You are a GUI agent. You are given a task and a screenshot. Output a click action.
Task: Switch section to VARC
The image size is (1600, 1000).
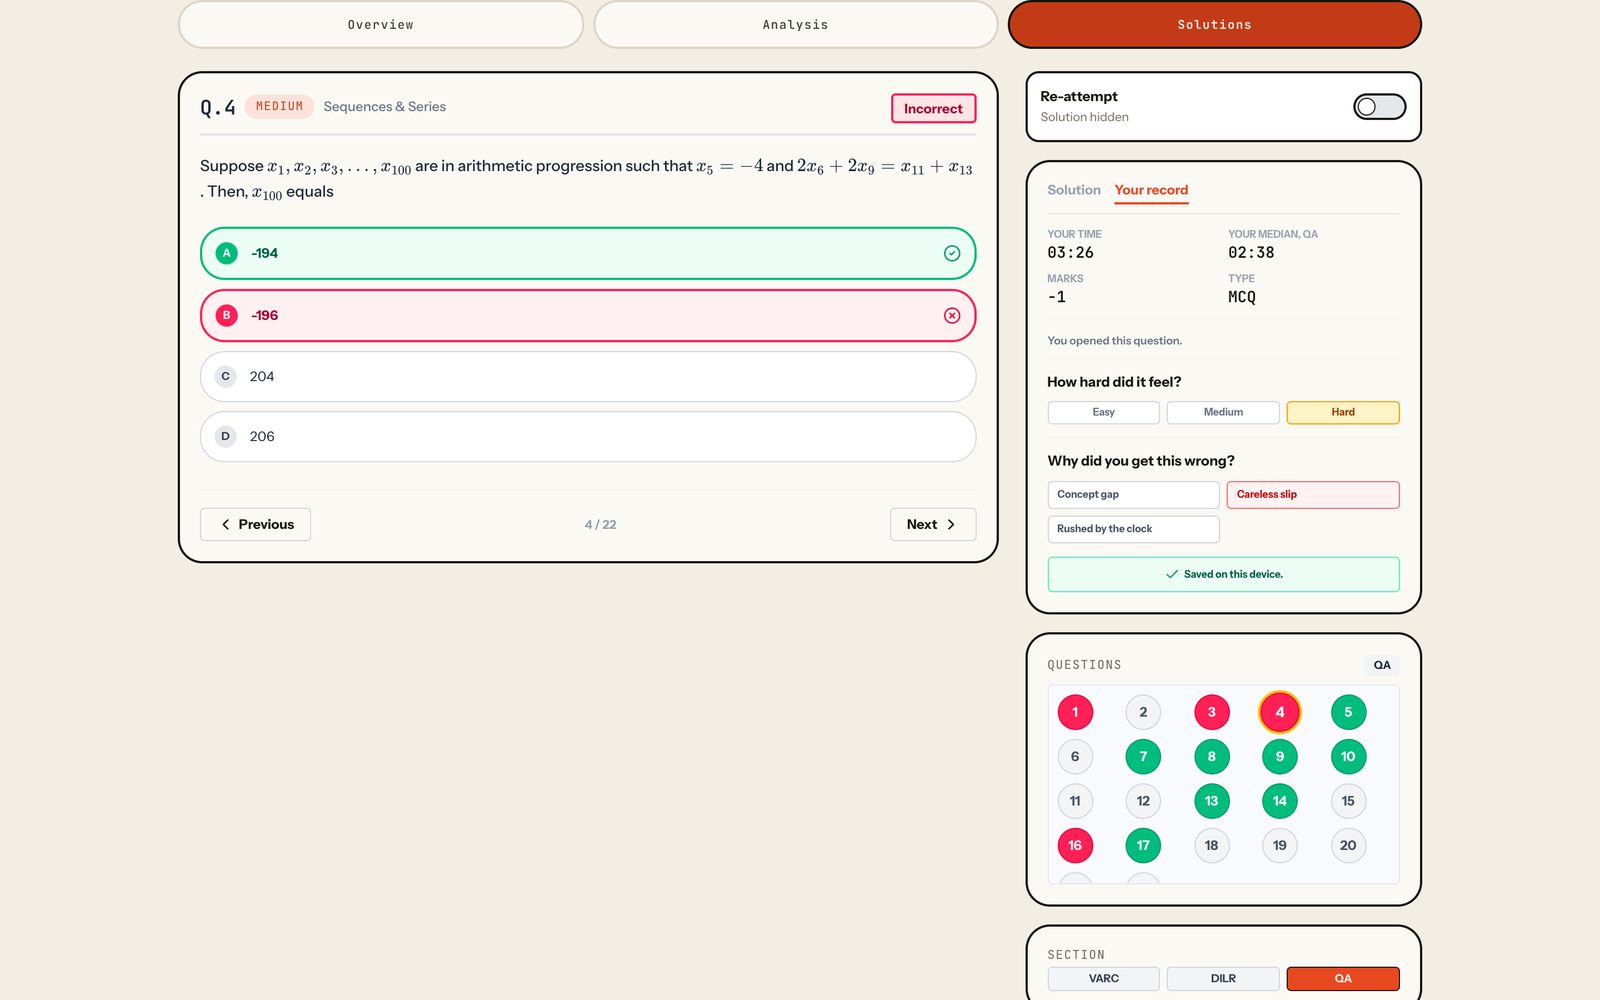[1103, 979]
